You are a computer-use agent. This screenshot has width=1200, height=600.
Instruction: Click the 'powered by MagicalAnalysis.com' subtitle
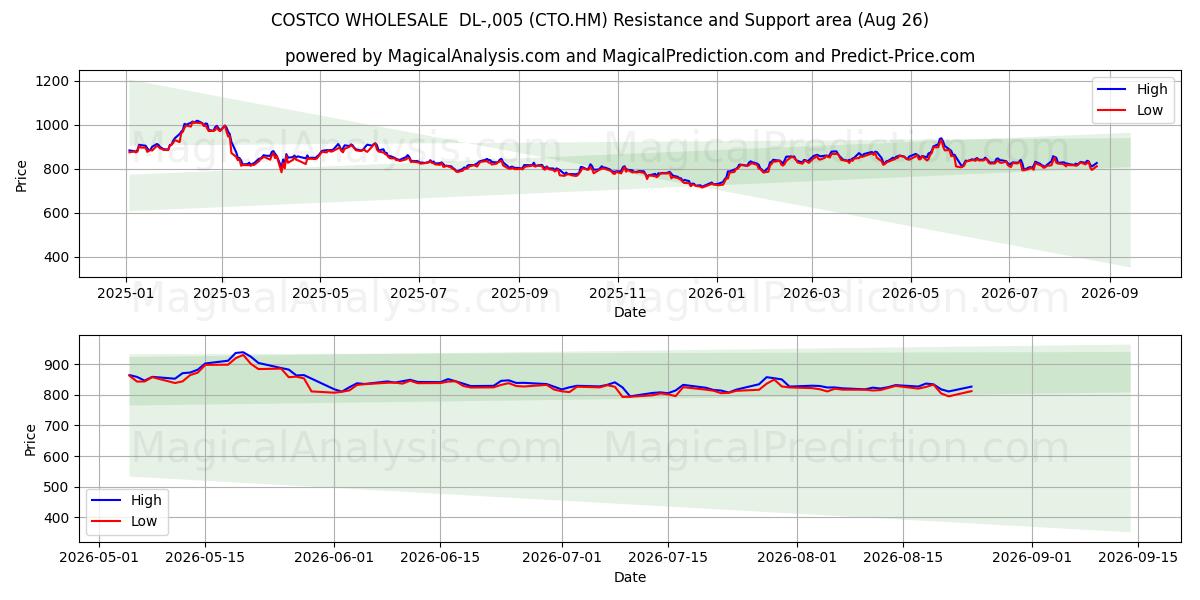(x=630, y=56)
